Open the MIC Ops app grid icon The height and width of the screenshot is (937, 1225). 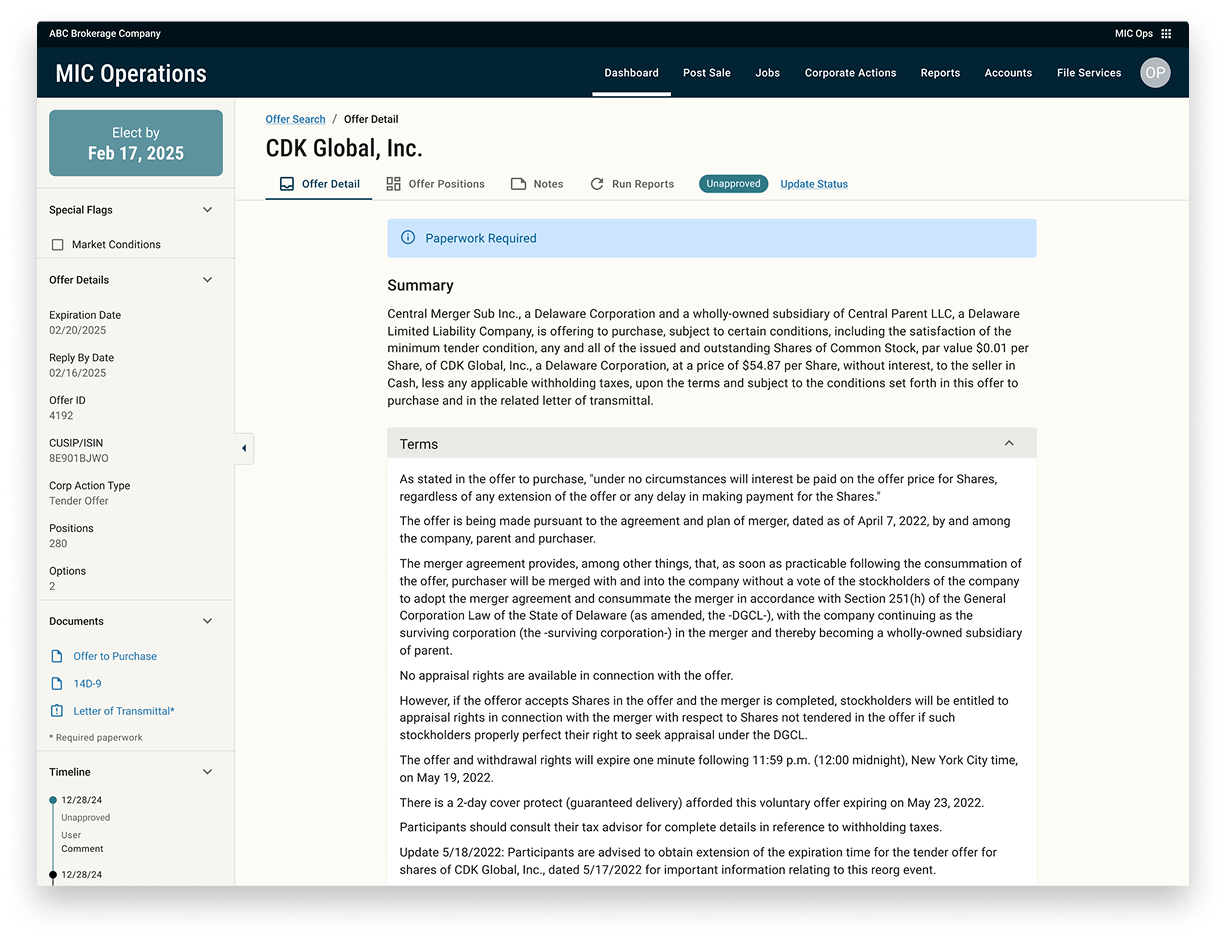coord(1166,34)
